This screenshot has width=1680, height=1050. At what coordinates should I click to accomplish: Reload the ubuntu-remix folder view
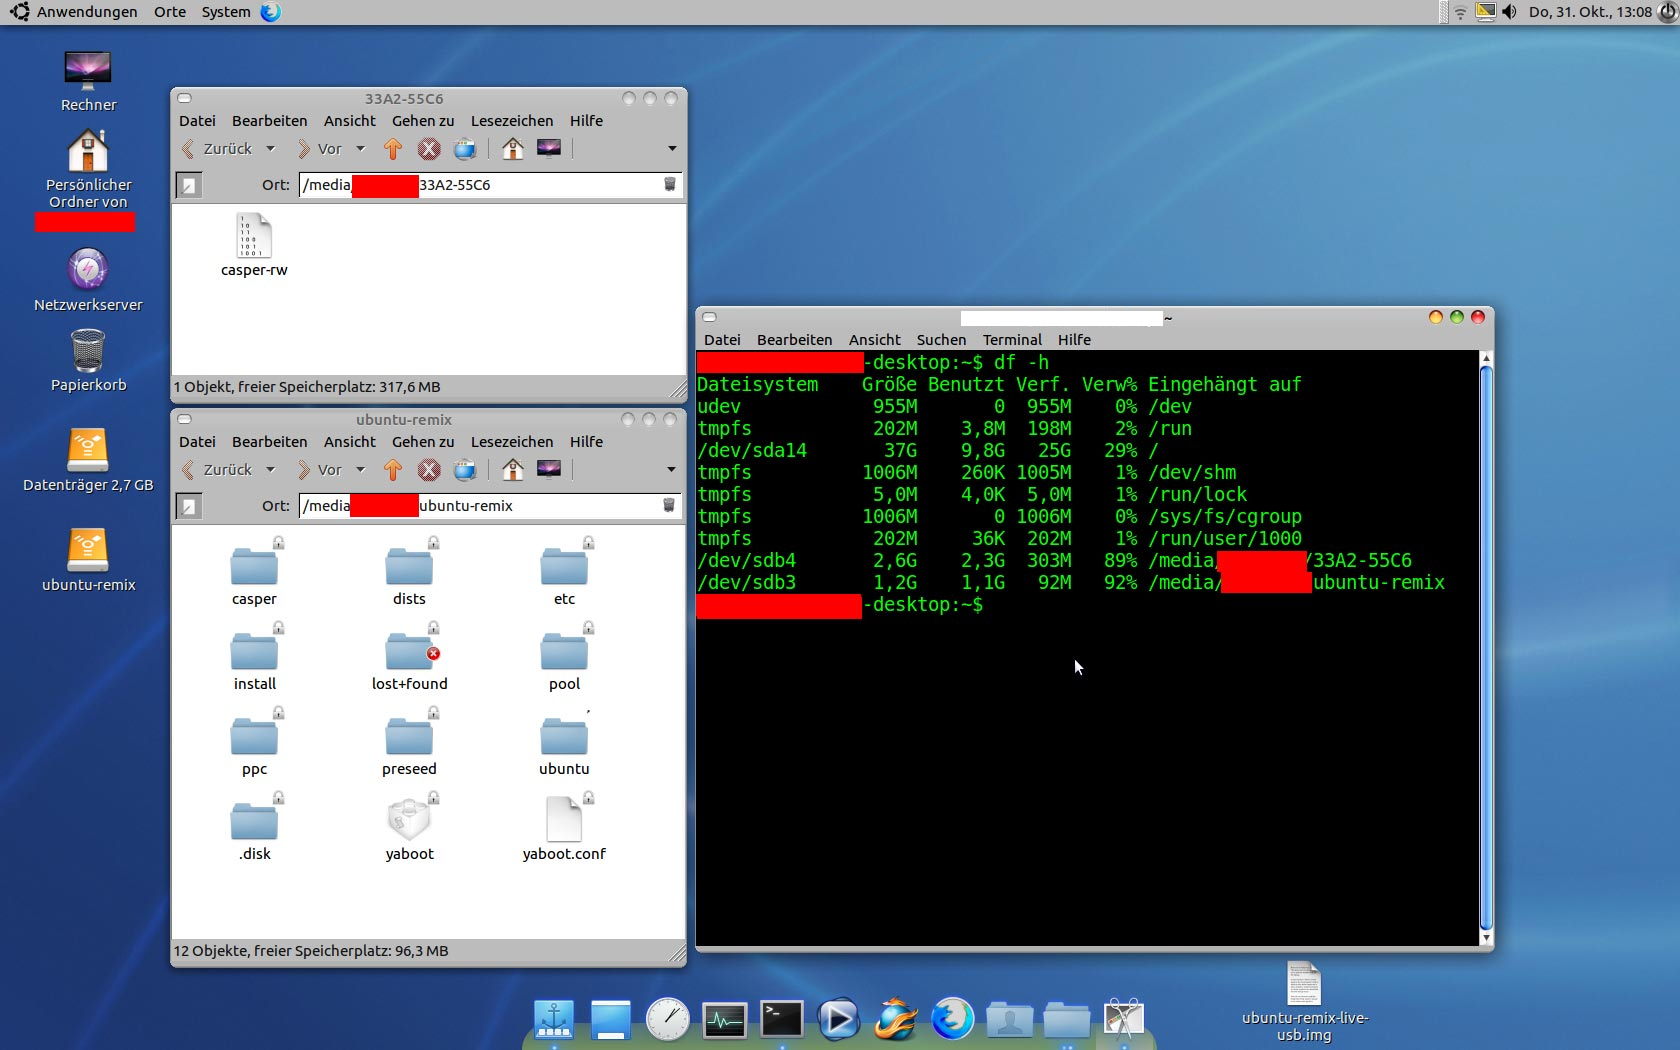tap(465, 470)
